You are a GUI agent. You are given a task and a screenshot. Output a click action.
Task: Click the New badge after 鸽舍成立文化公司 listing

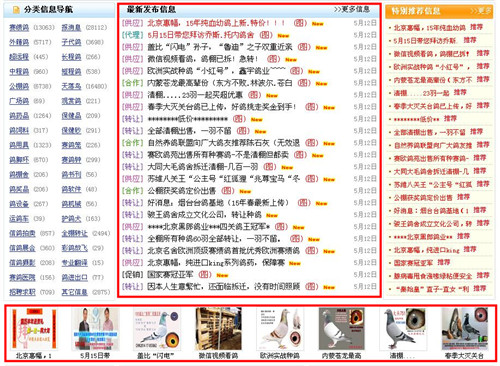click(272, 215)
